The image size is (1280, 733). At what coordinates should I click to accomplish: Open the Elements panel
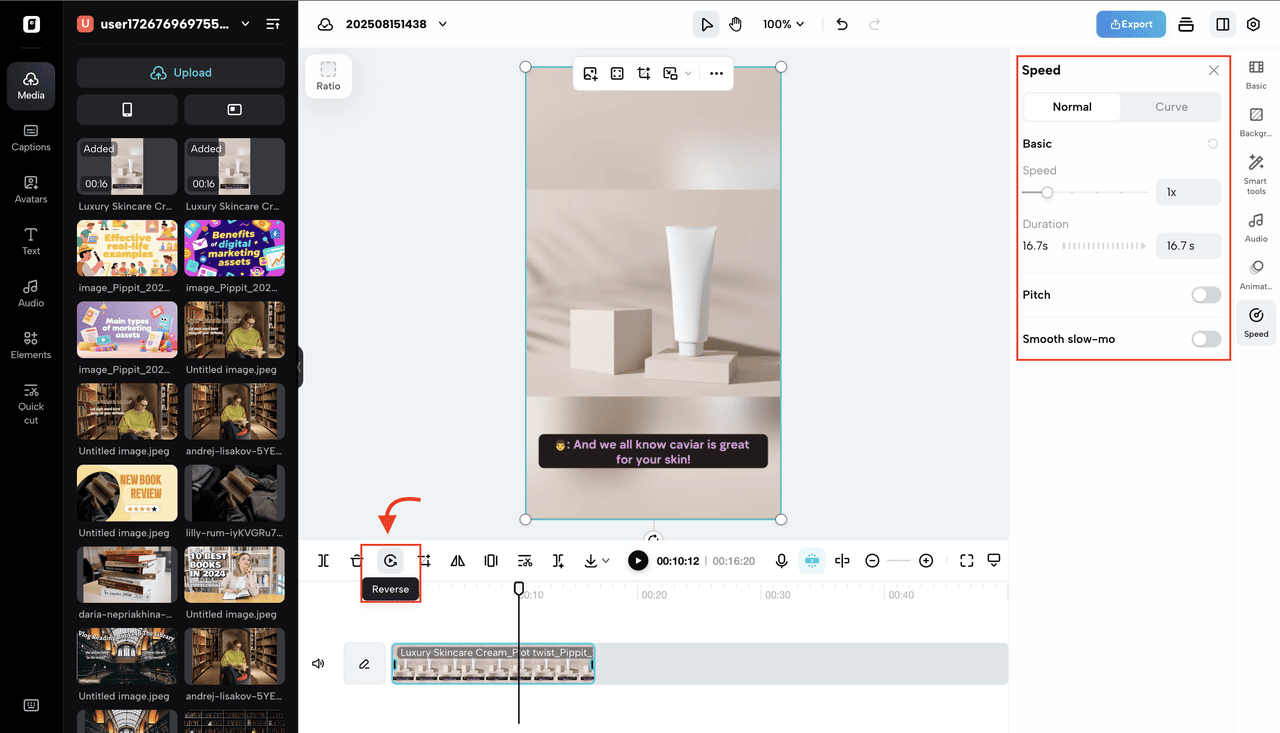click(x=31, y=345)
